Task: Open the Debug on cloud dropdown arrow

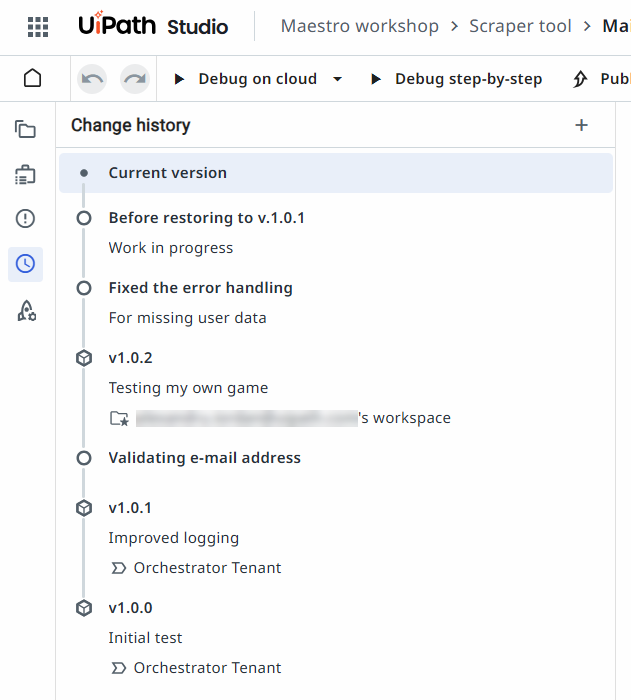Action: point(338,79)
